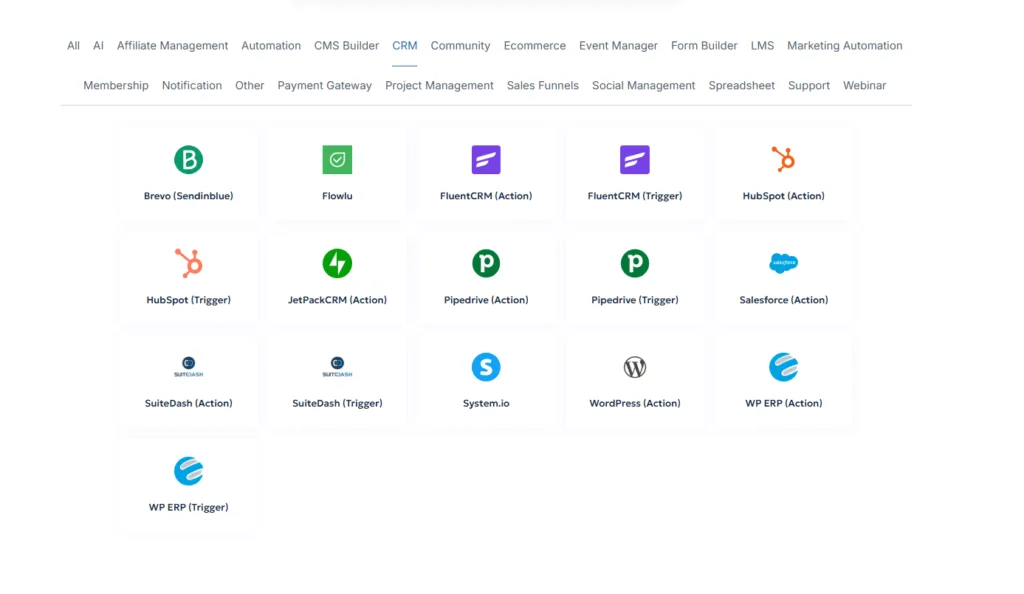Open the Payment Gateway tab
Screen dimensions: 1024x594
[325, 86]
